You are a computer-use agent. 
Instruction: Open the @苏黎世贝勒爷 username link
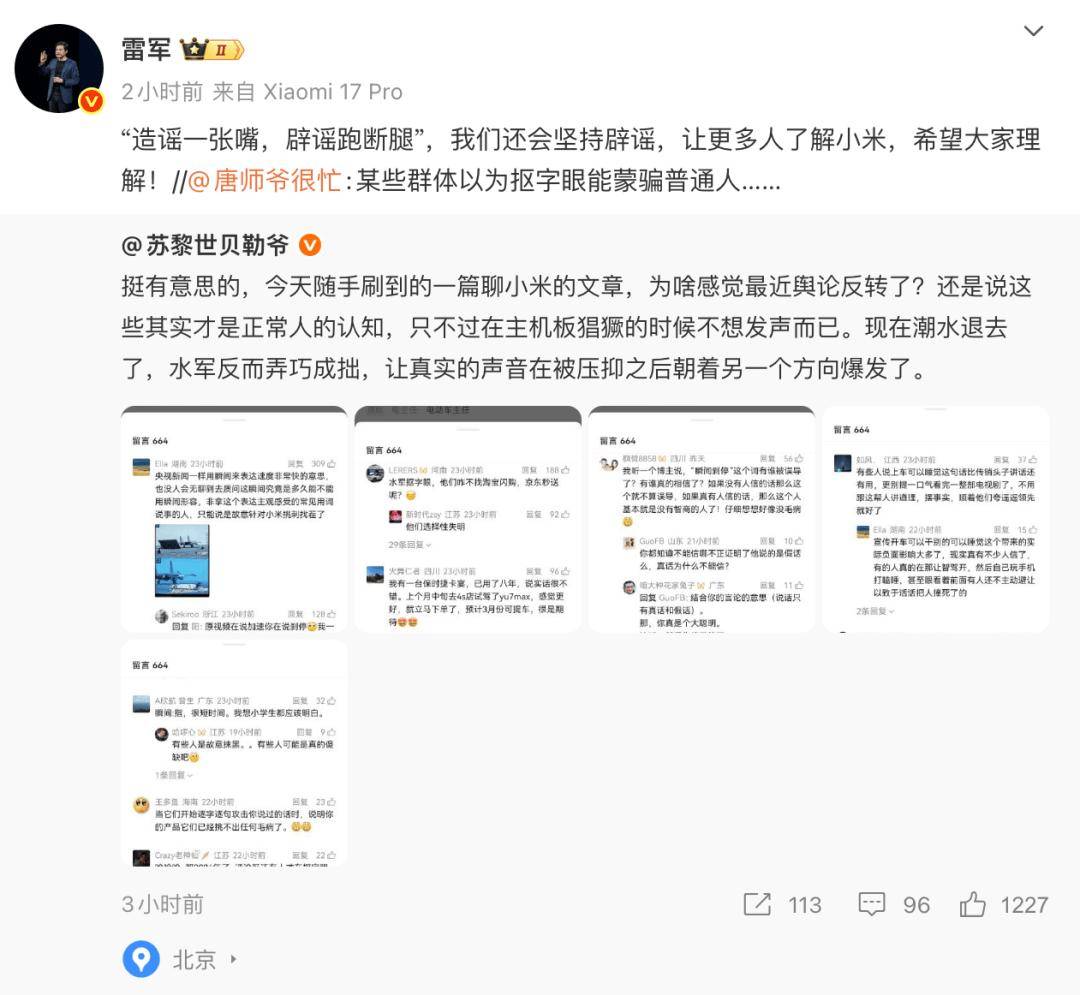coord(205,245)
